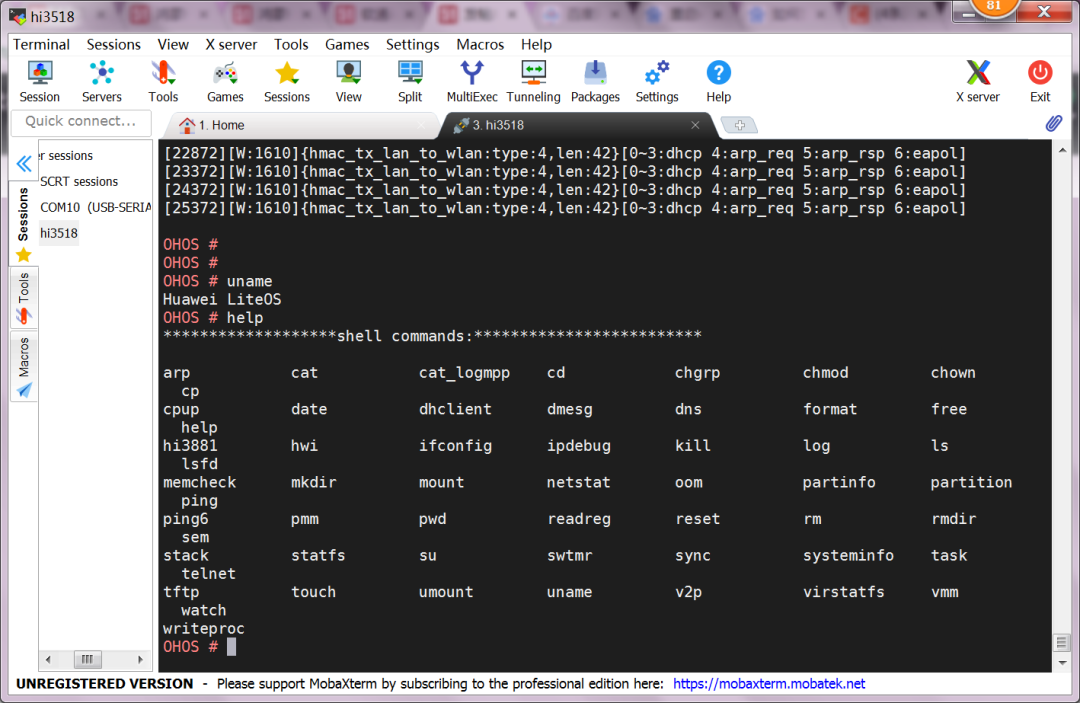This screenshot has height=703, width=1080.
Task: Switch to the 1. Home tab
Action: 300,125
